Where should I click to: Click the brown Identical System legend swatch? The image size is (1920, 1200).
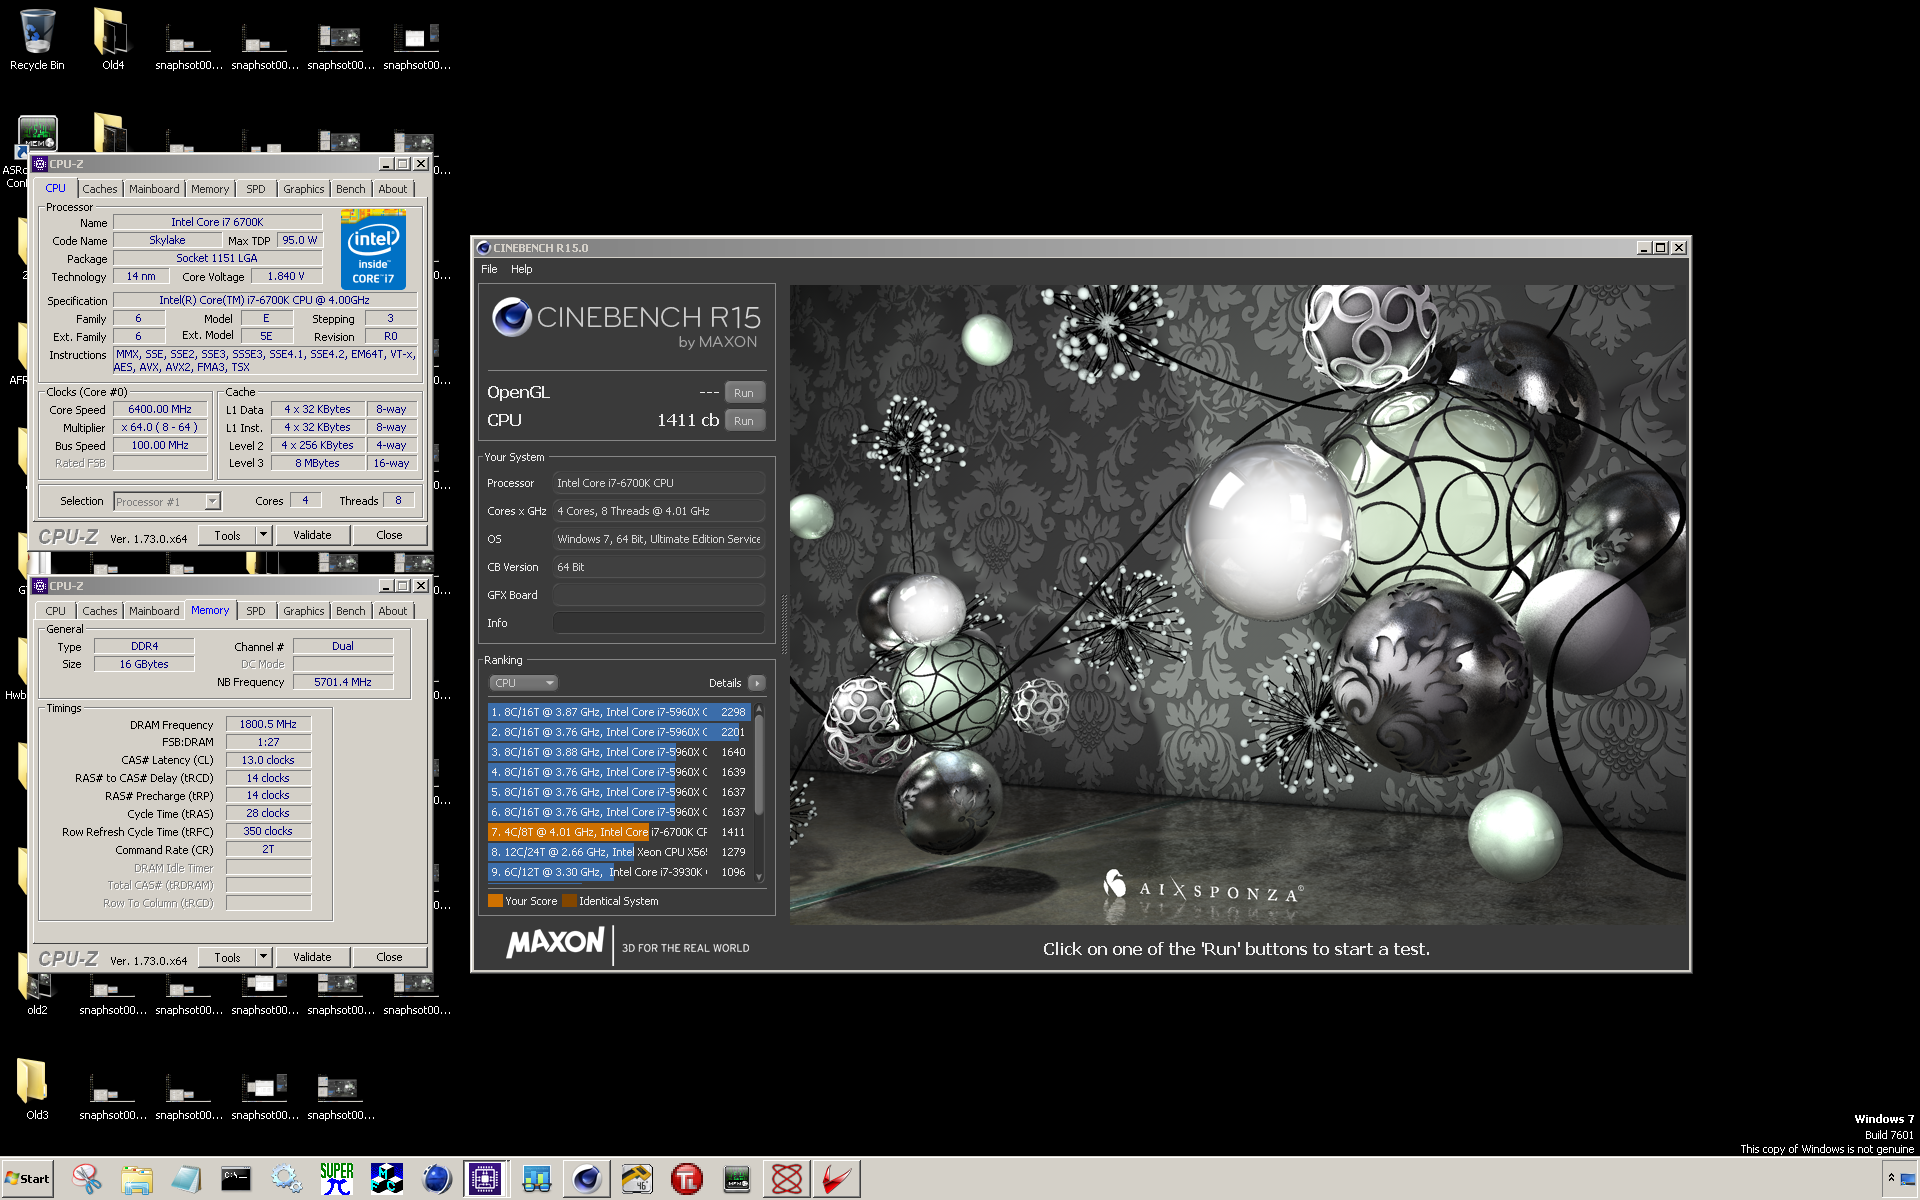(x=569, y=901)
